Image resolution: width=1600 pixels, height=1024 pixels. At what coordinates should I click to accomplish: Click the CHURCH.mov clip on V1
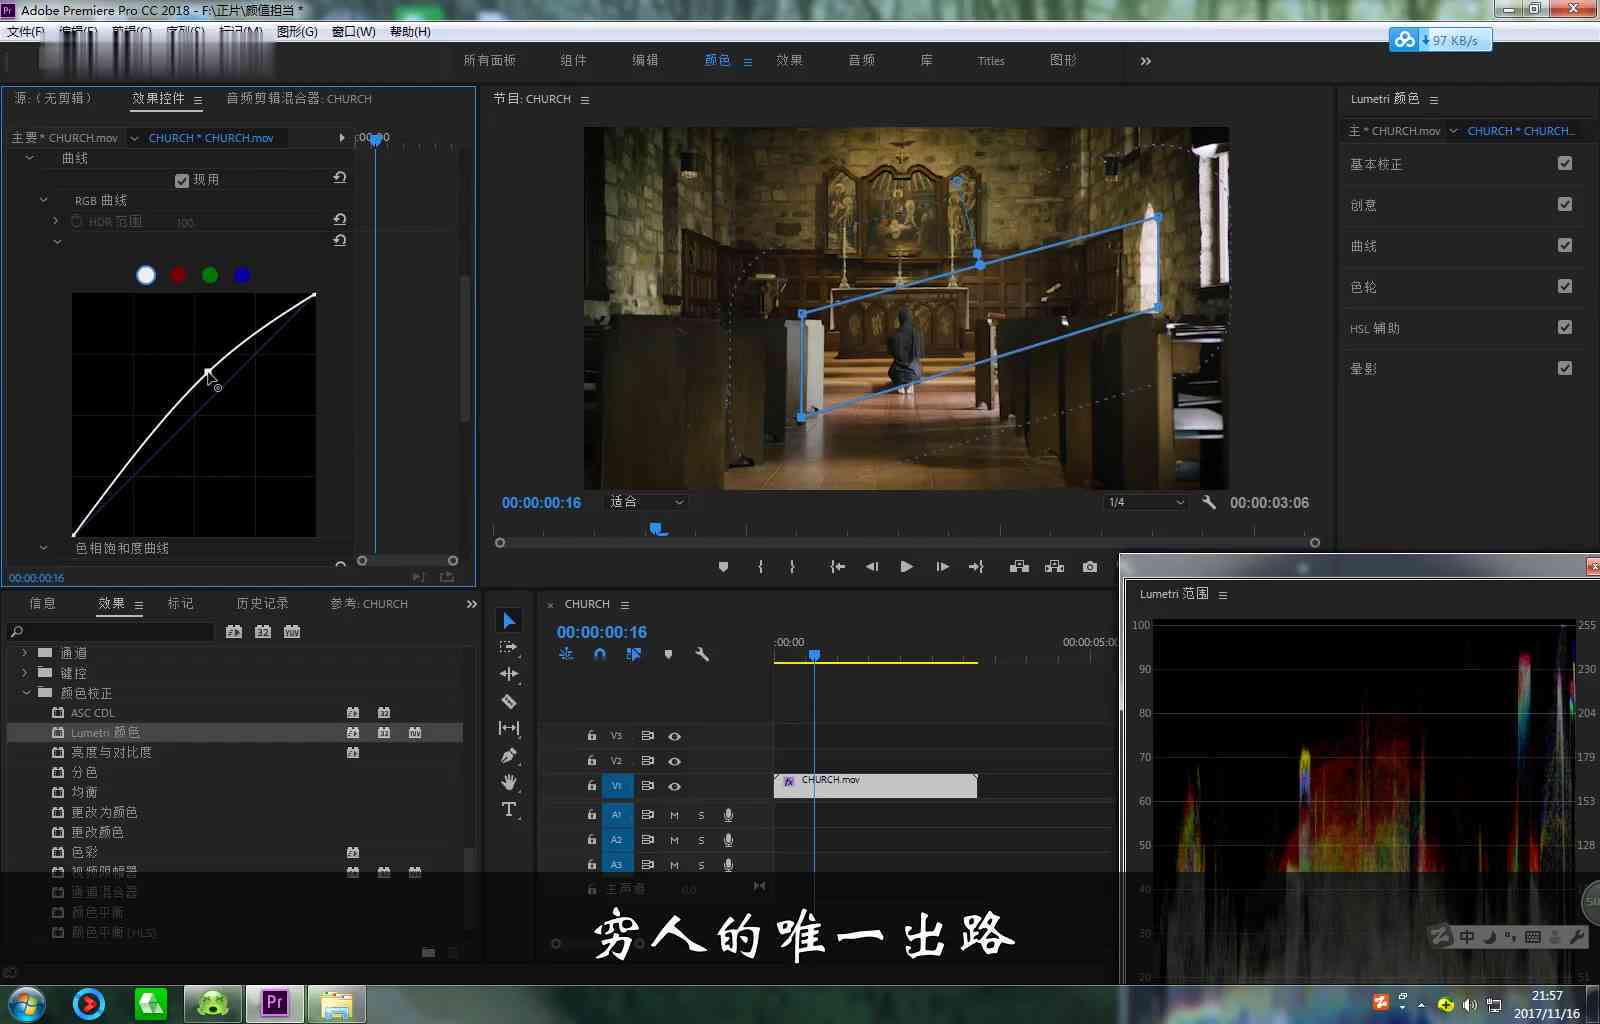click(876, 785)
